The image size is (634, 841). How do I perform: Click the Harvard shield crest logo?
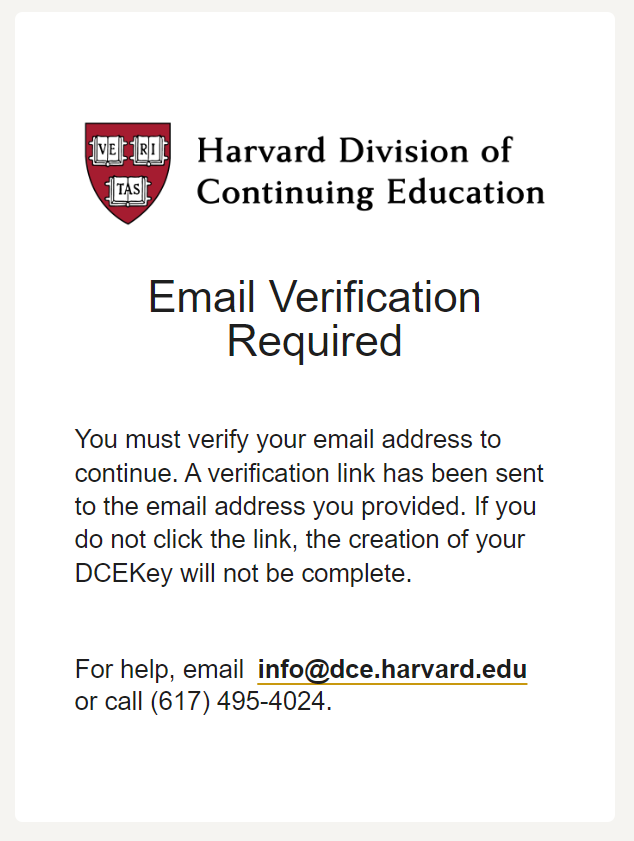128,172
